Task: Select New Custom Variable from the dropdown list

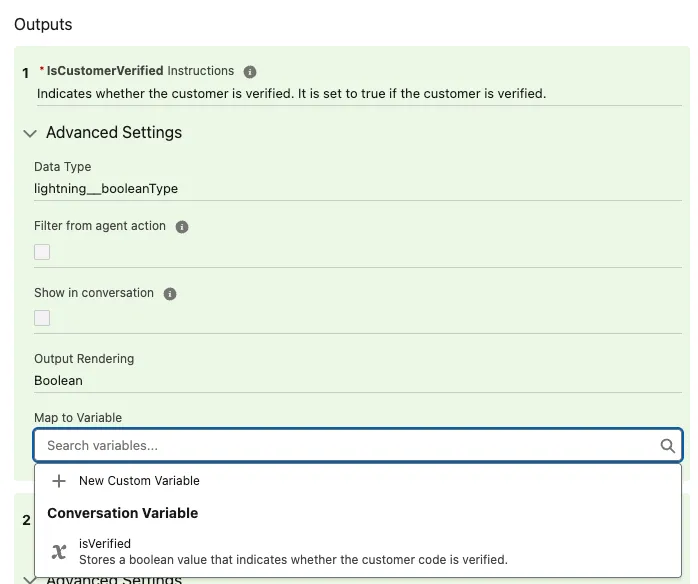Action: click(x=139, y=481)
